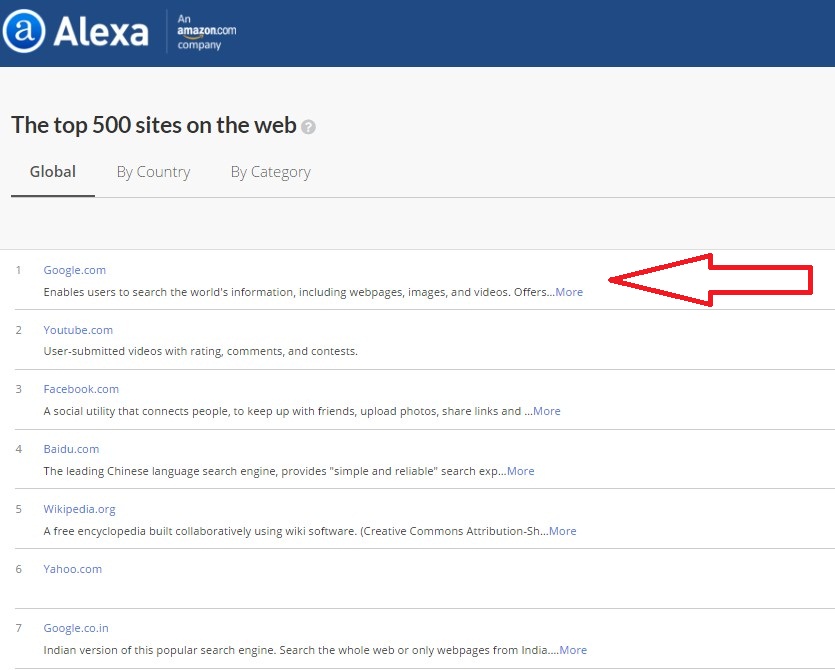Screen dimensions: 835x670
Task: Switch to the By Category tab
Action: click(x=271, y=172)
